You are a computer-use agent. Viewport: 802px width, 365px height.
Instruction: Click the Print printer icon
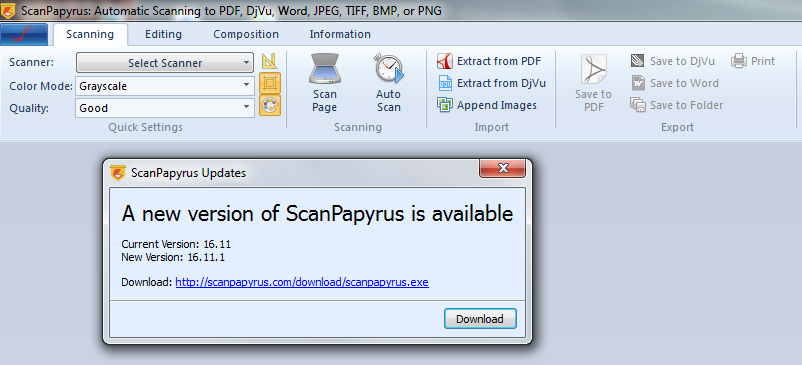pyautogui.click(x=739, y=61)
